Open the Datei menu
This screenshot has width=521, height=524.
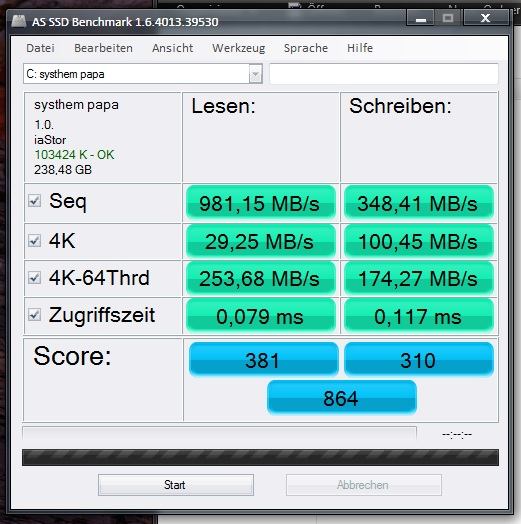(40, 48)
